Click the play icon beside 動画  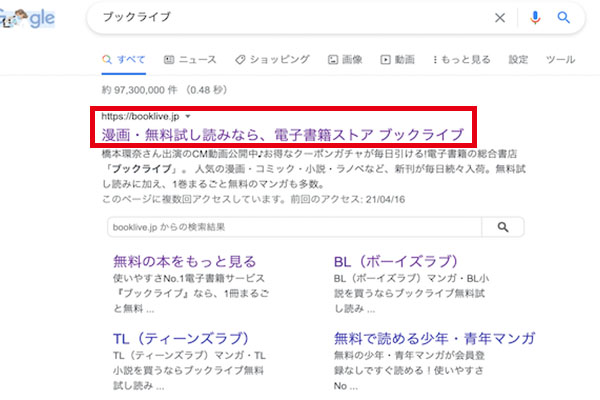tap(385, 60)
